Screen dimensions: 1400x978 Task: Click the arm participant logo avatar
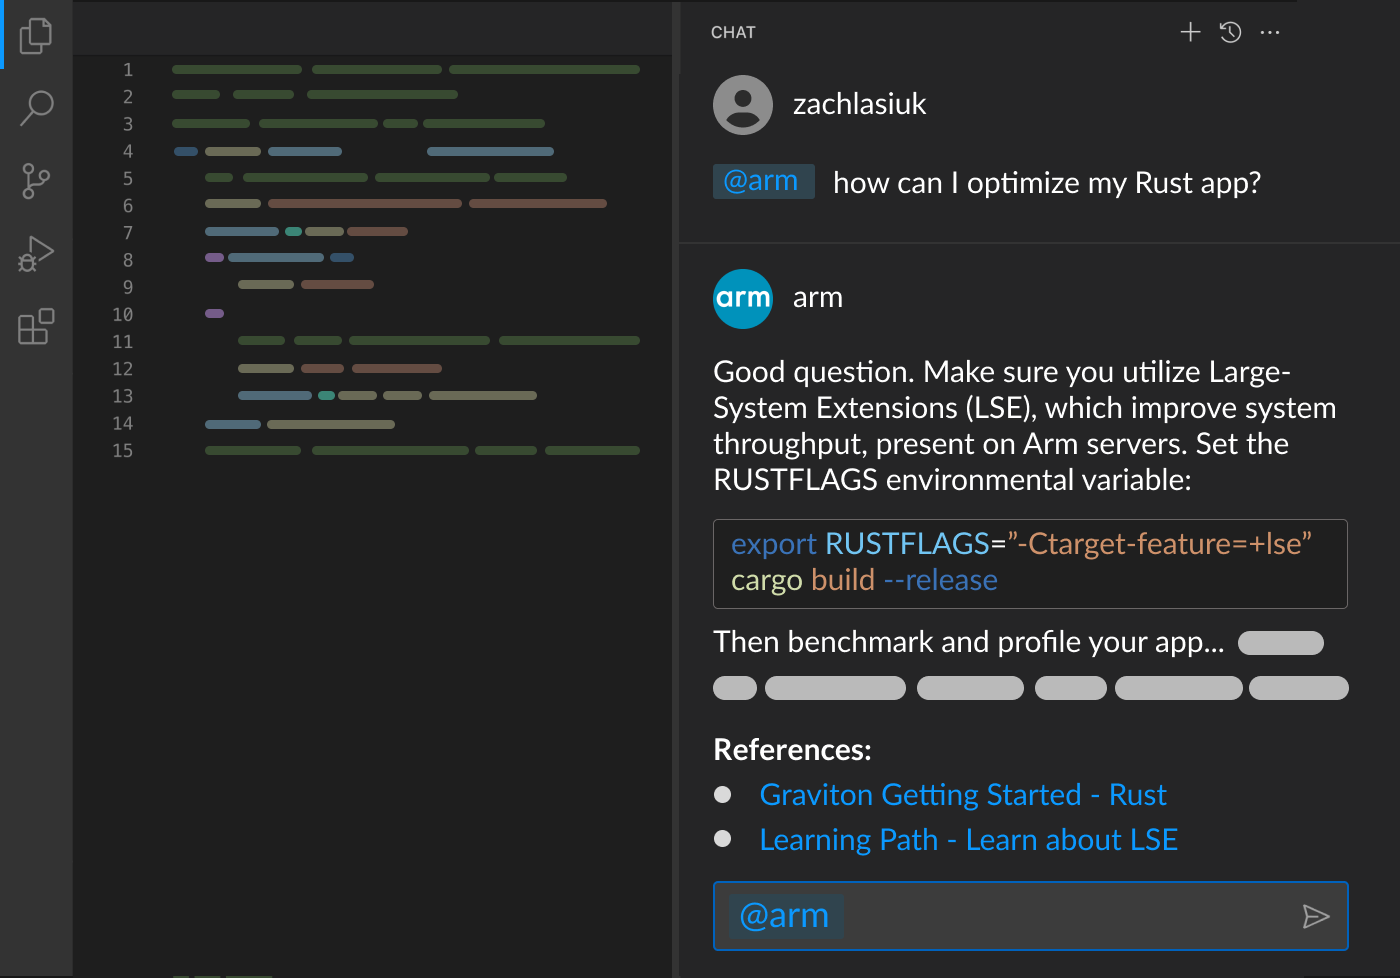point(743,299)
